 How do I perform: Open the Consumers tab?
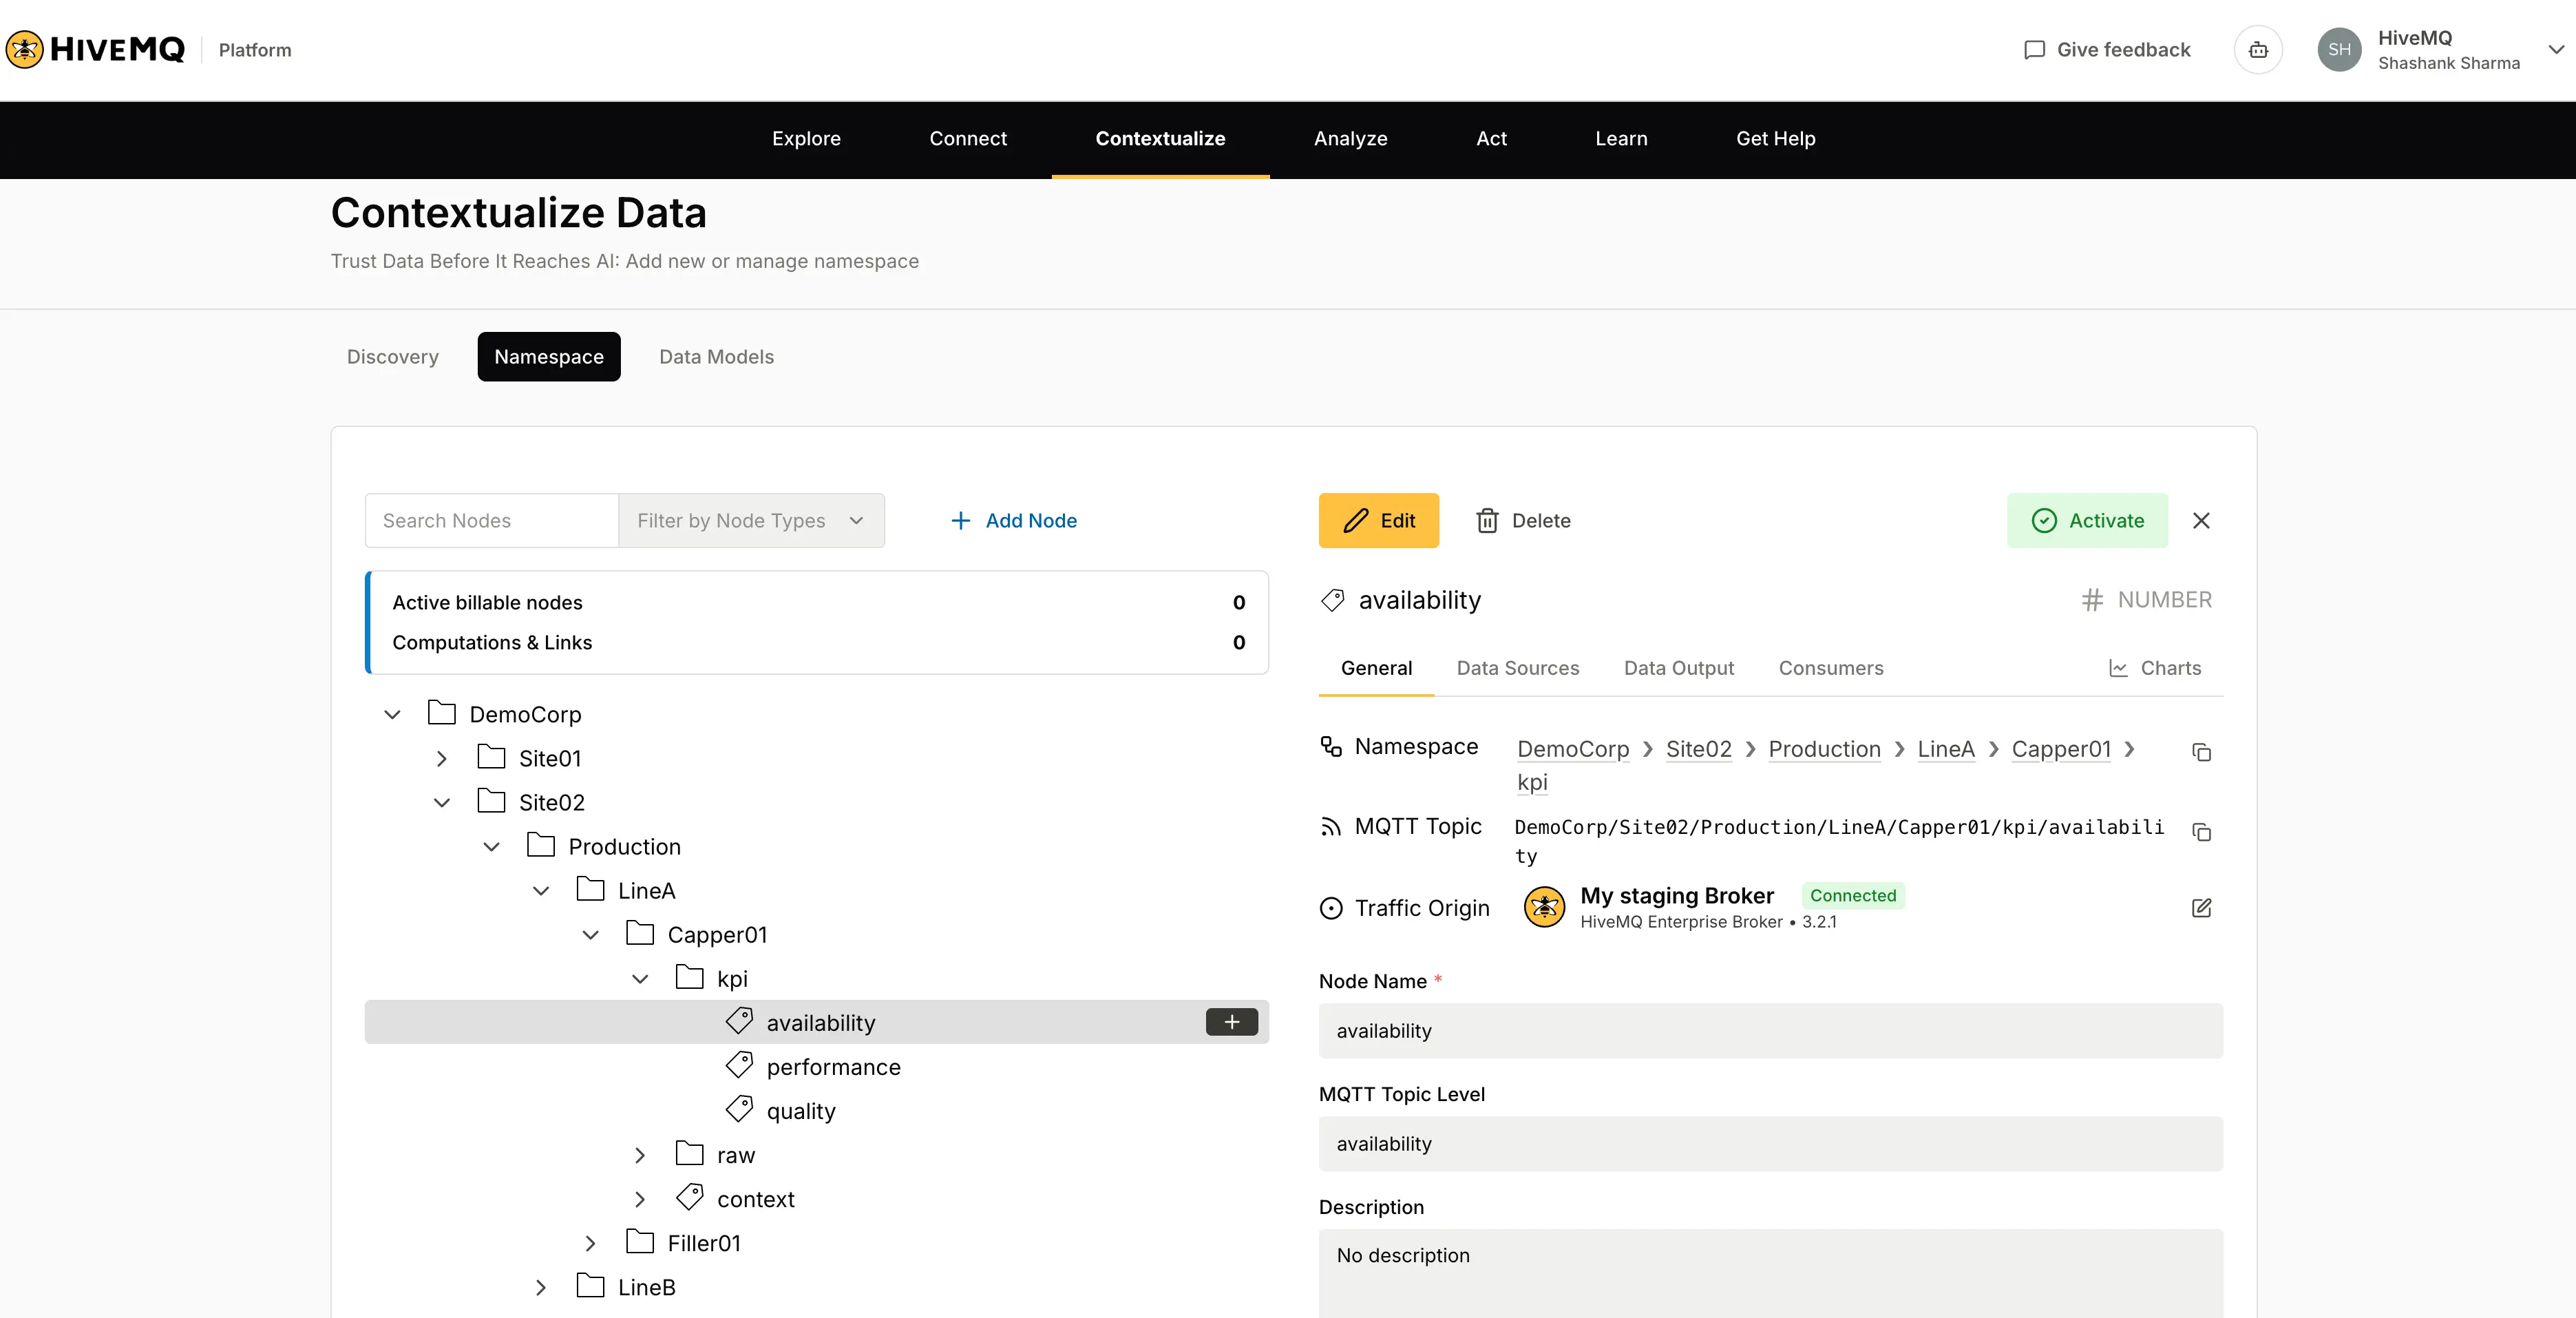1830,668
